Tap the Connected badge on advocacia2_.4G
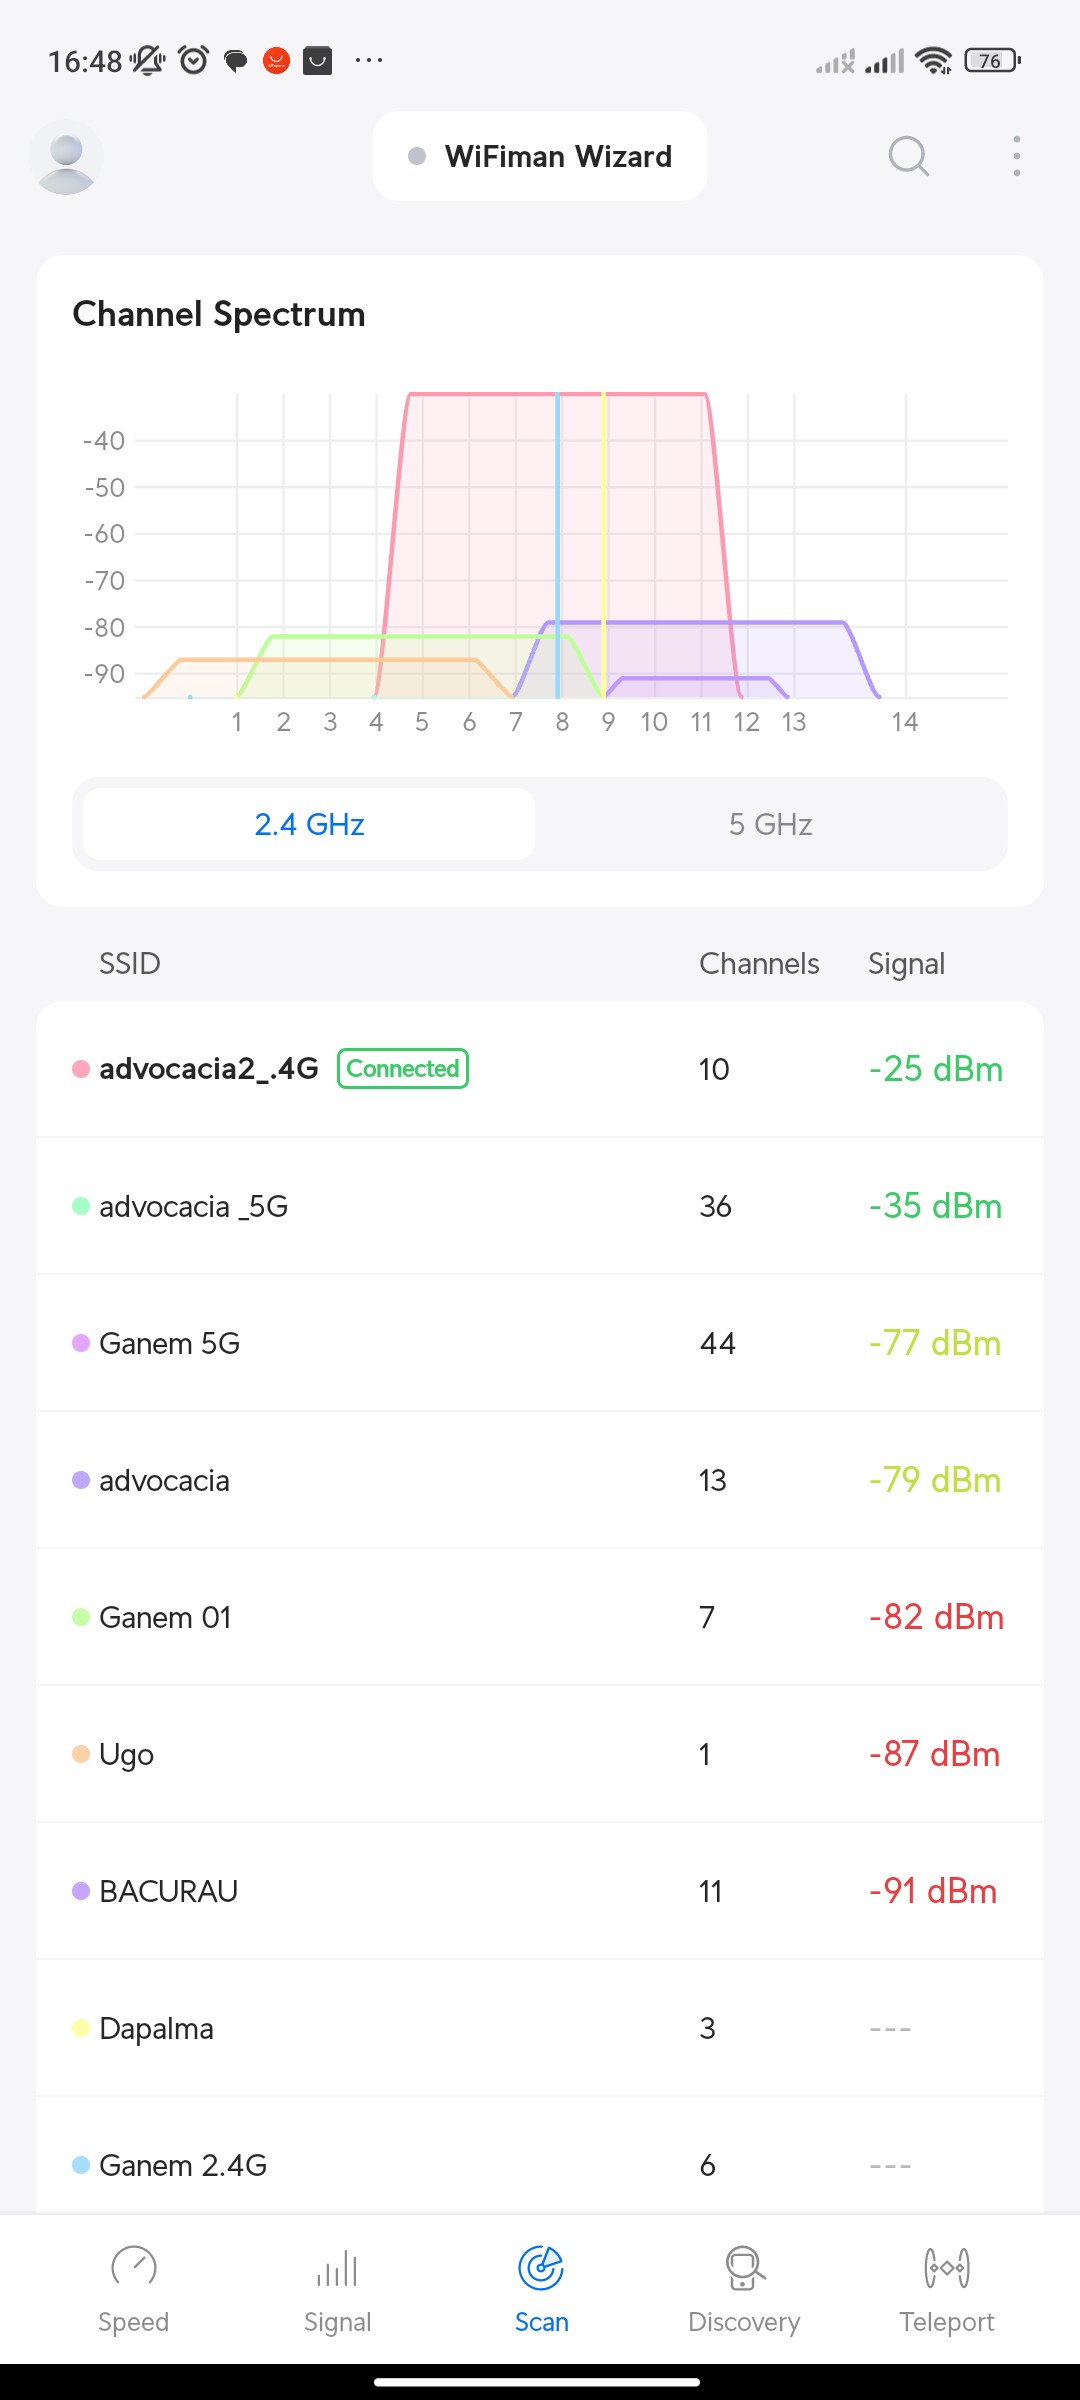This screenshot has width=1080, height=2400. point(403,1069)
